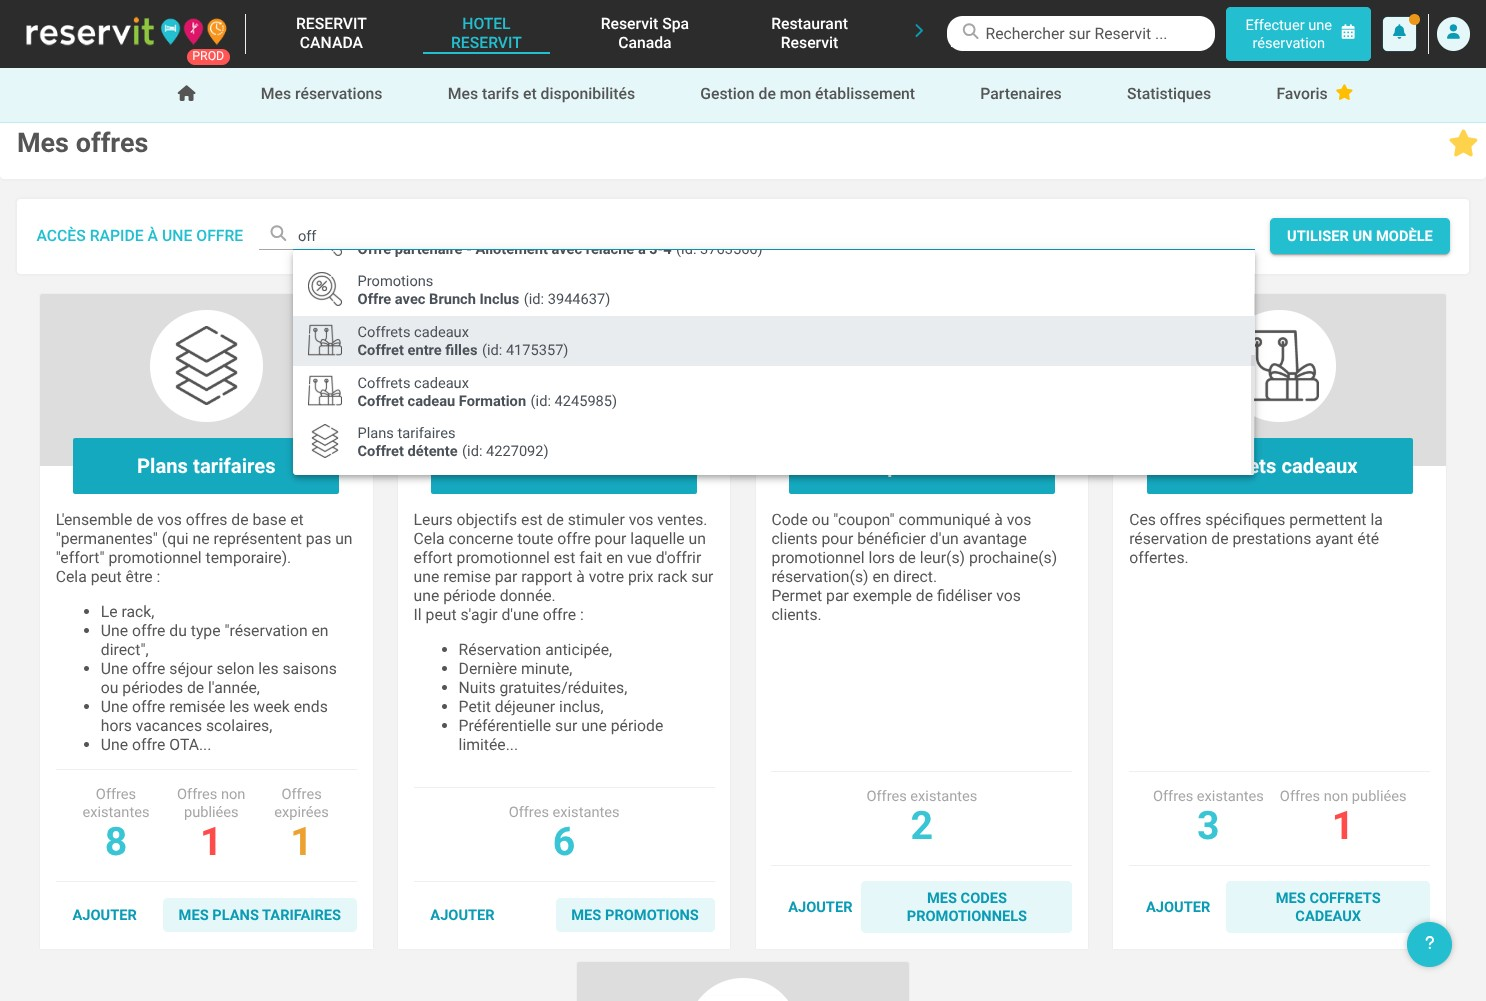Click UTILISER UN MODÈLE button
1486x1001 pixels.
point(1359,236)
